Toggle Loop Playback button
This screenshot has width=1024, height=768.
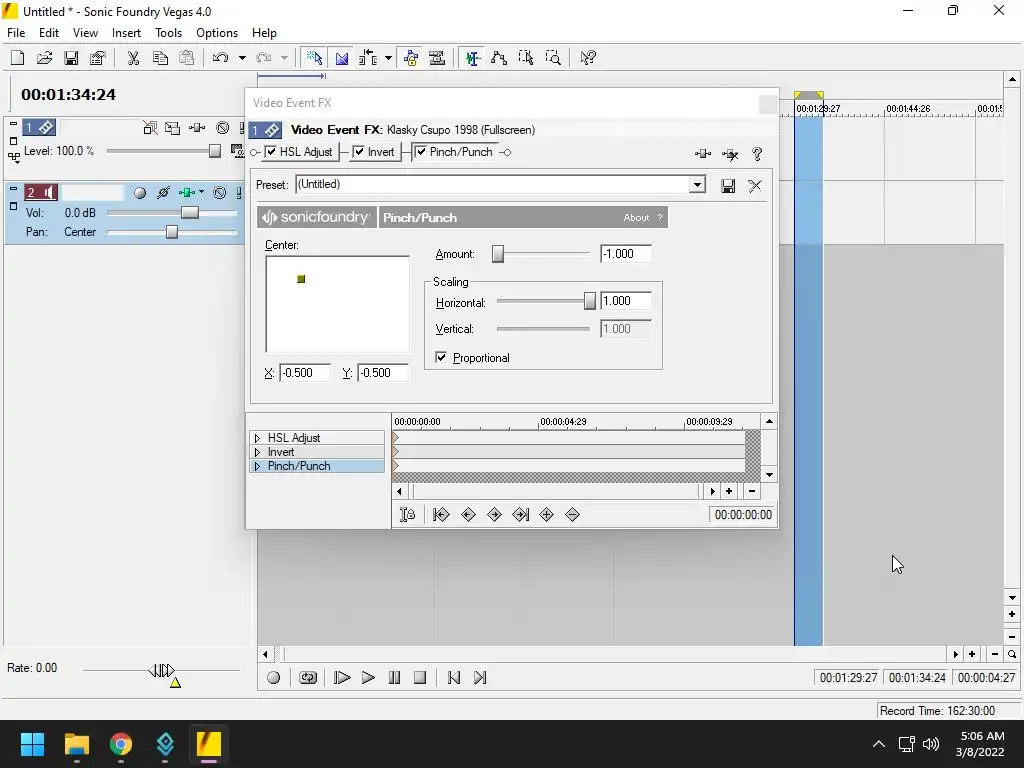308,678
